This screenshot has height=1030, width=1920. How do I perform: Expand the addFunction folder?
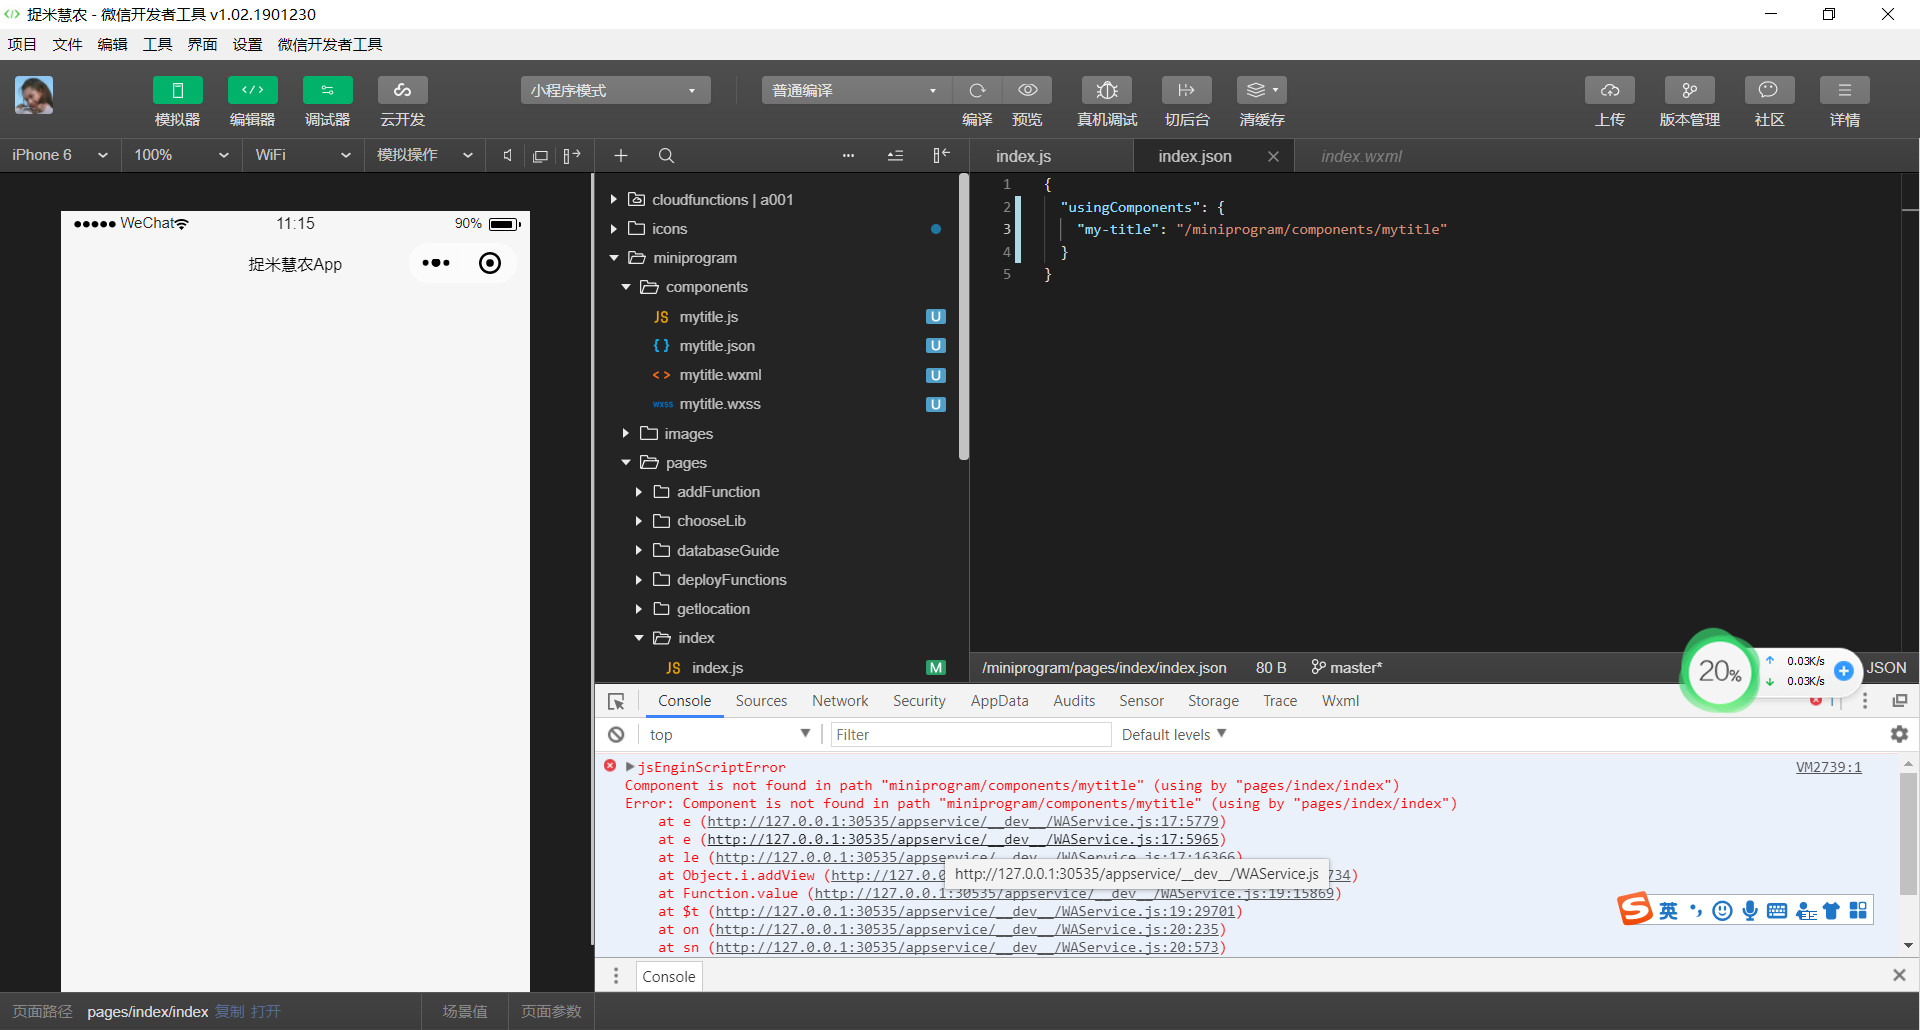718,491
